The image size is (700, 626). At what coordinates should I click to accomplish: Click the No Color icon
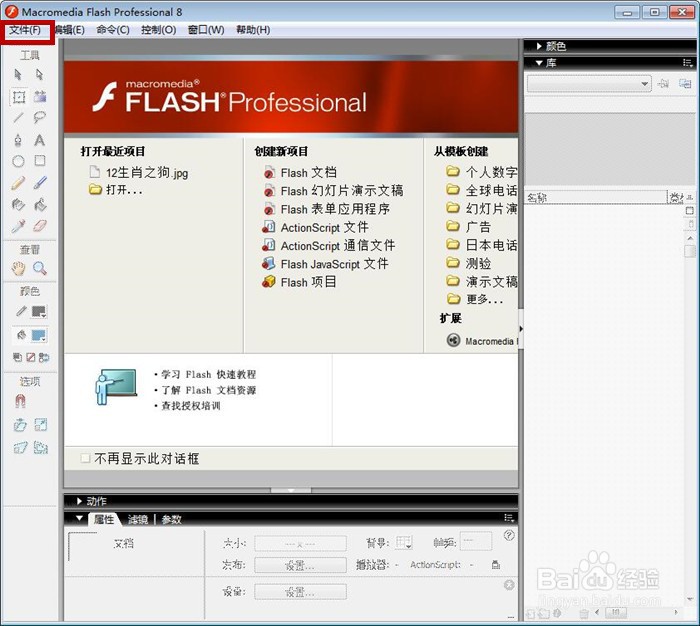tap(31, 357)
